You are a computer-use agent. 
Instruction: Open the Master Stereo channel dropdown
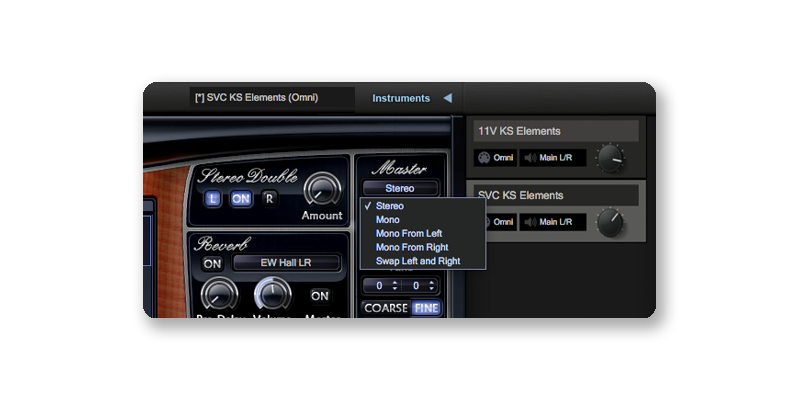coord(400,187)
